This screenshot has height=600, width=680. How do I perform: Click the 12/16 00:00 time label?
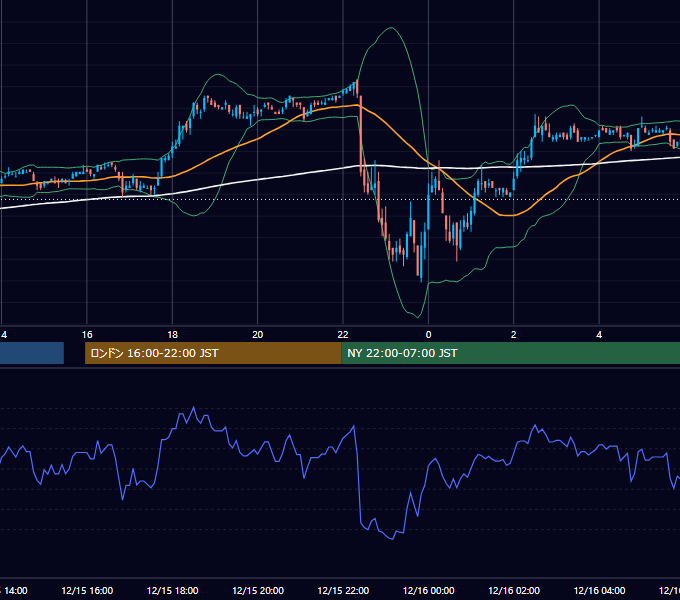tap(428, 590)
